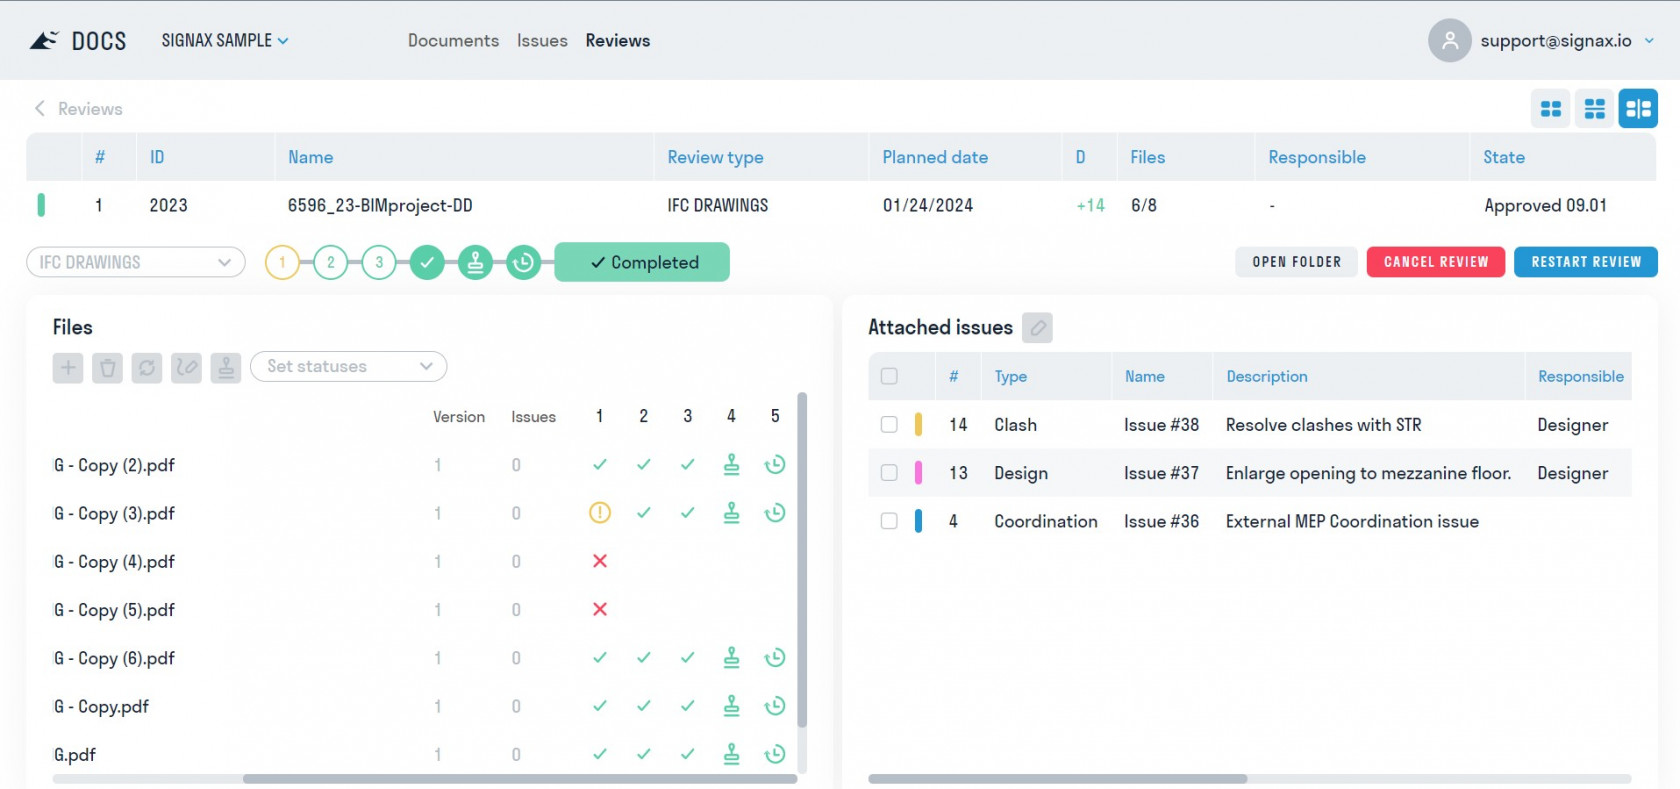
Task: Sort by Review type column header
Action: pyautogui.click(x=715, y=157)
